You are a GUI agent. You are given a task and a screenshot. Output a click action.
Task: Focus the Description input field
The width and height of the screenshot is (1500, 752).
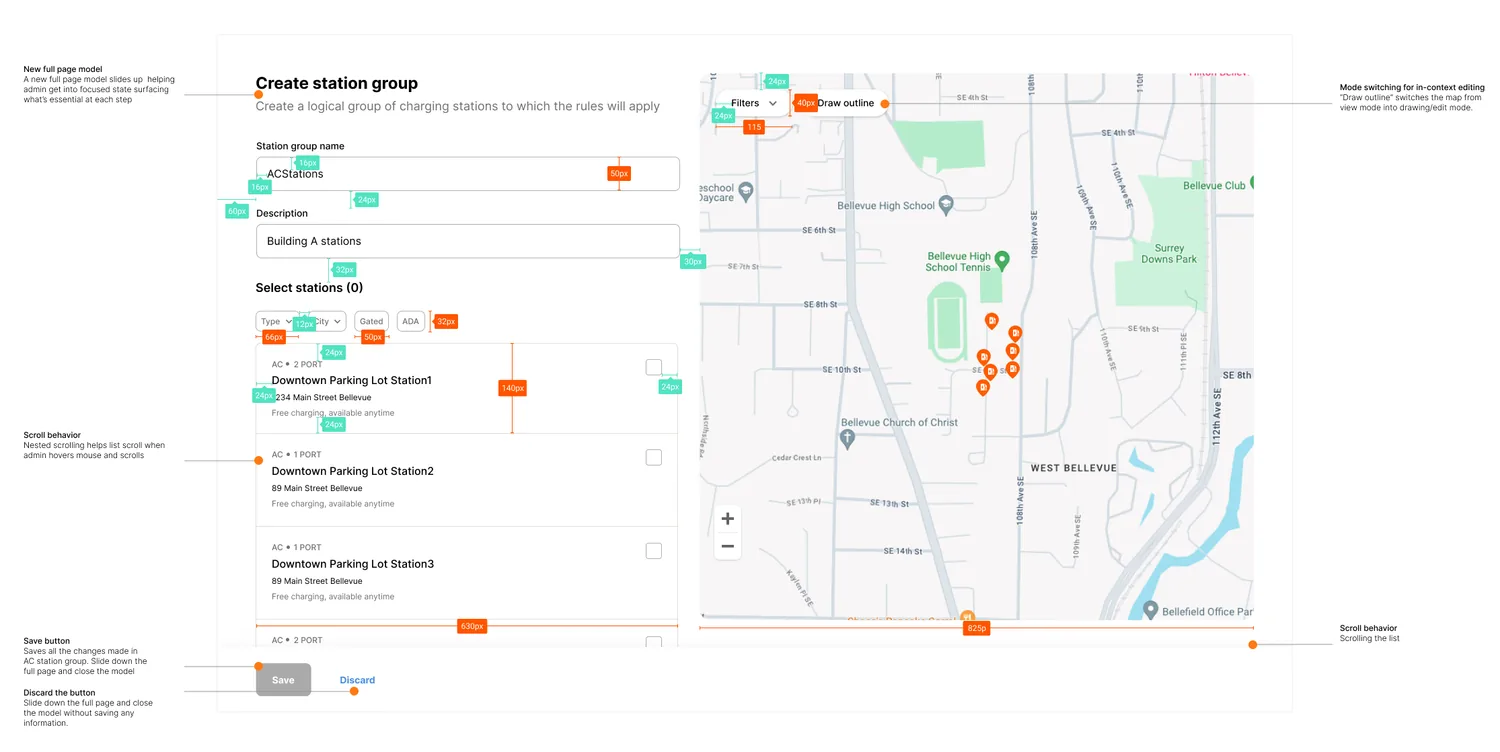(468, 241)
